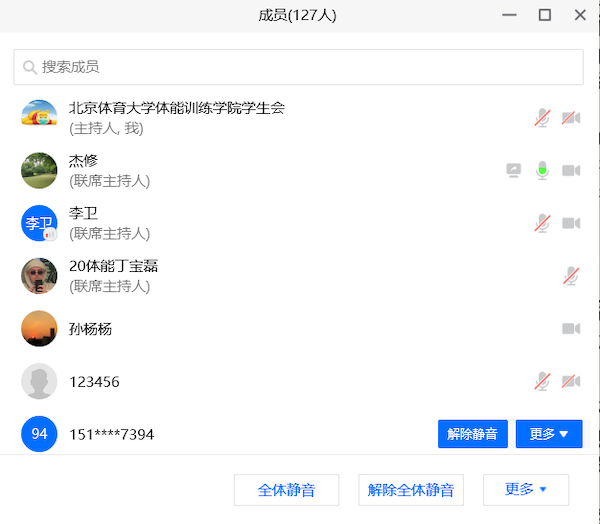The width and height of the screenshot is (600, 524).
Task: Click 杰修's camera icon
Action: [x=571, y=170]
